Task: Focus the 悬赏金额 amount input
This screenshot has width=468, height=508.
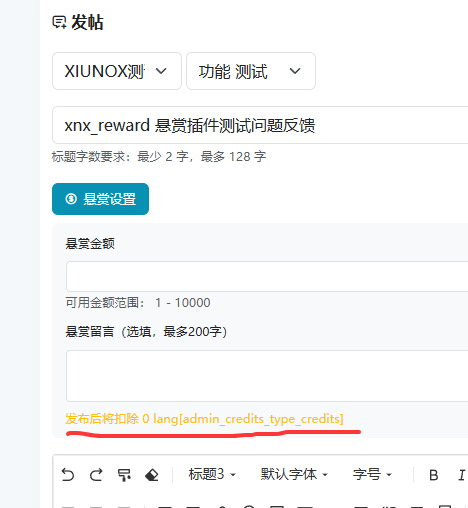Action: click(x=267, y=276)
